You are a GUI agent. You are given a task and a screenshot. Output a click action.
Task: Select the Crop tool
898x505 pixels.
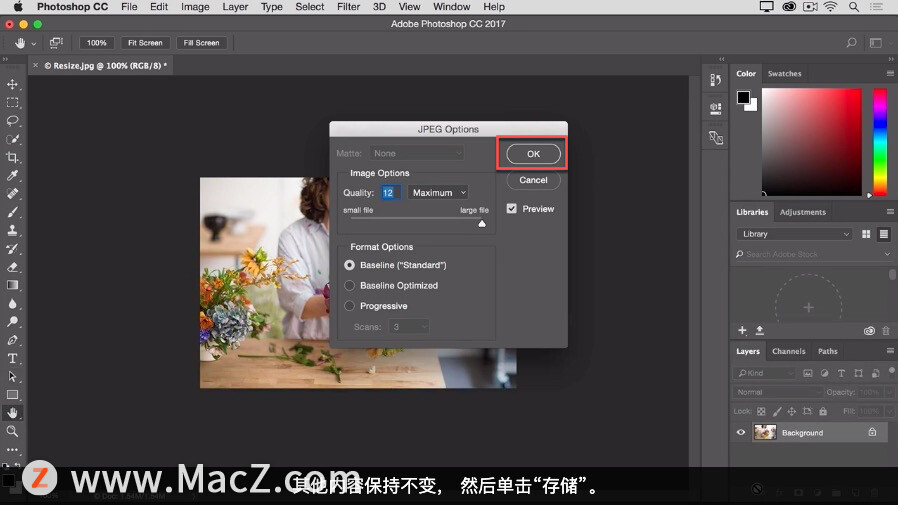(12, 157)
